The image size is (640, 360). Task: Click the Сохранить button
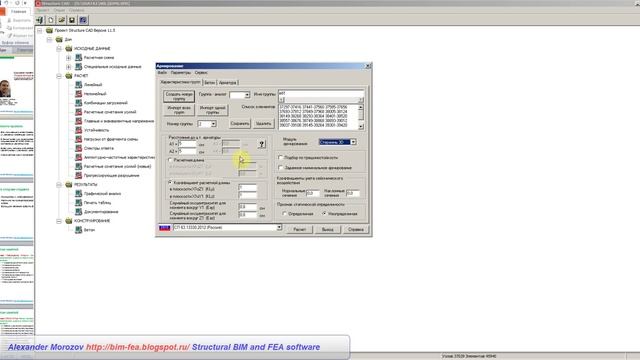click(x=240, y=123)
